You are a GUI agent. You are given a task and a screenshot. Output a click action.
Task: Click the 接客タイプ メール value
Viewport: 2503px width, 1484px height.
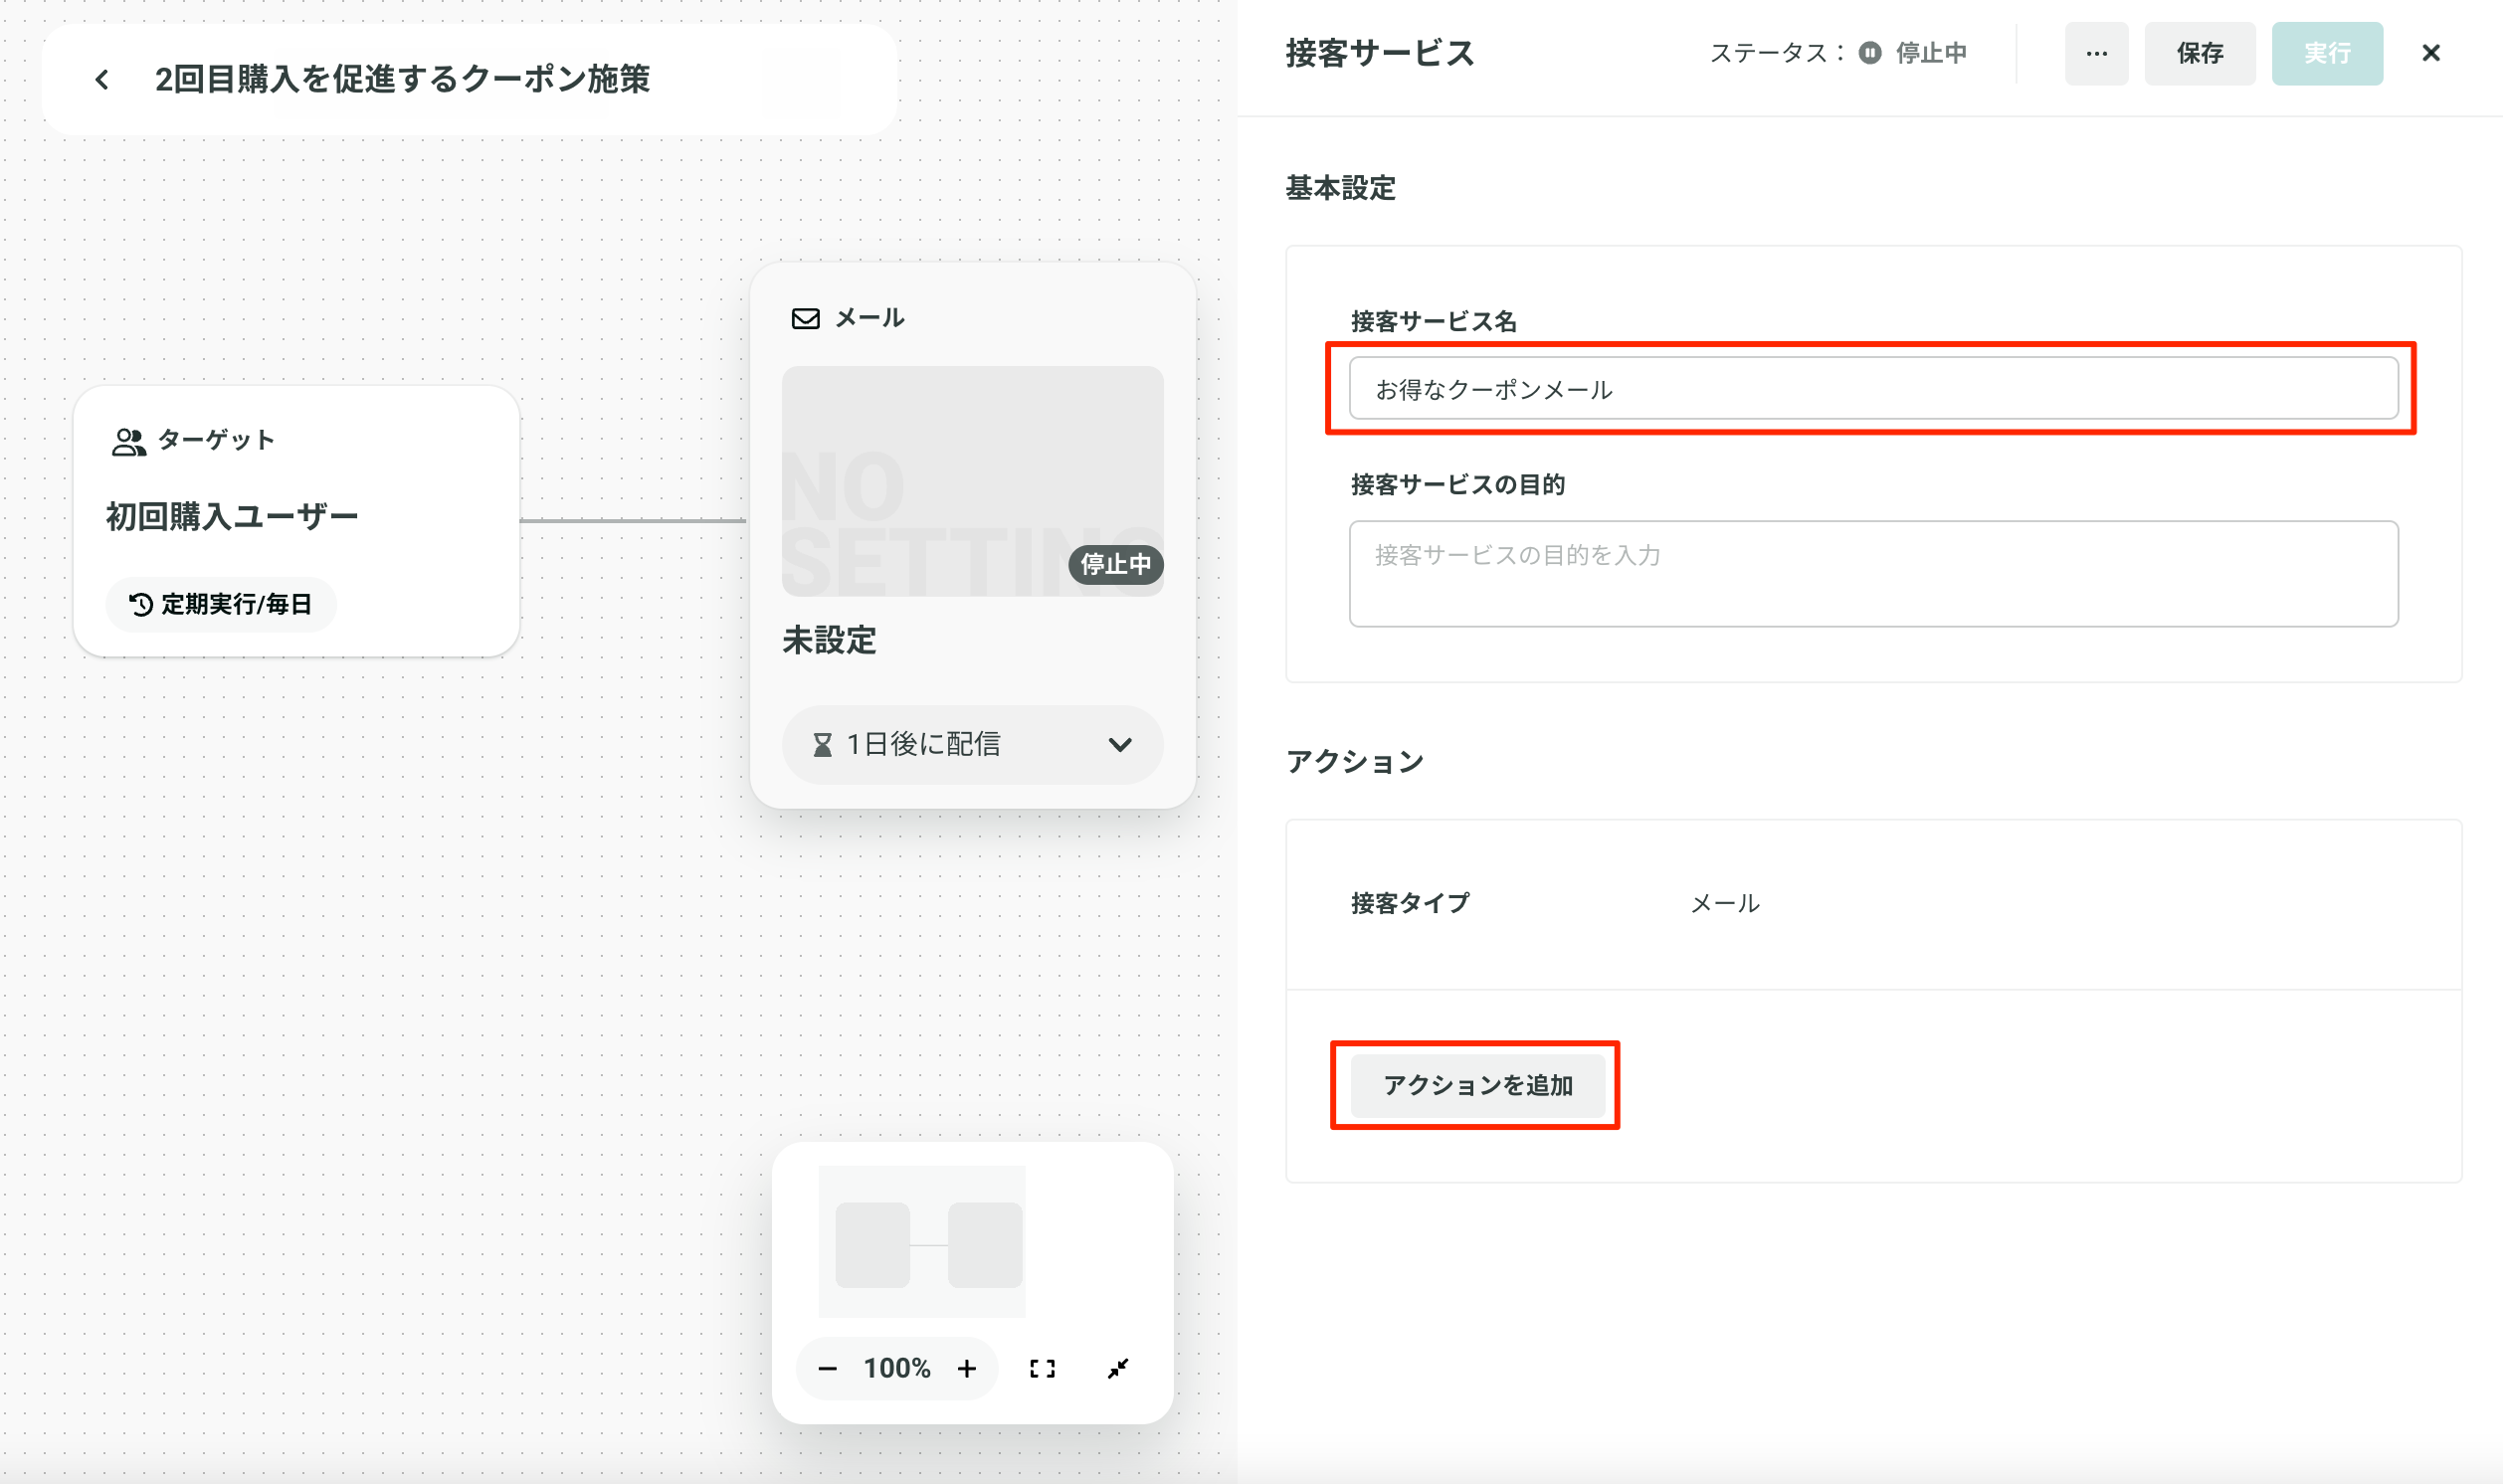pyautogui.click(x=1724, y=903)
